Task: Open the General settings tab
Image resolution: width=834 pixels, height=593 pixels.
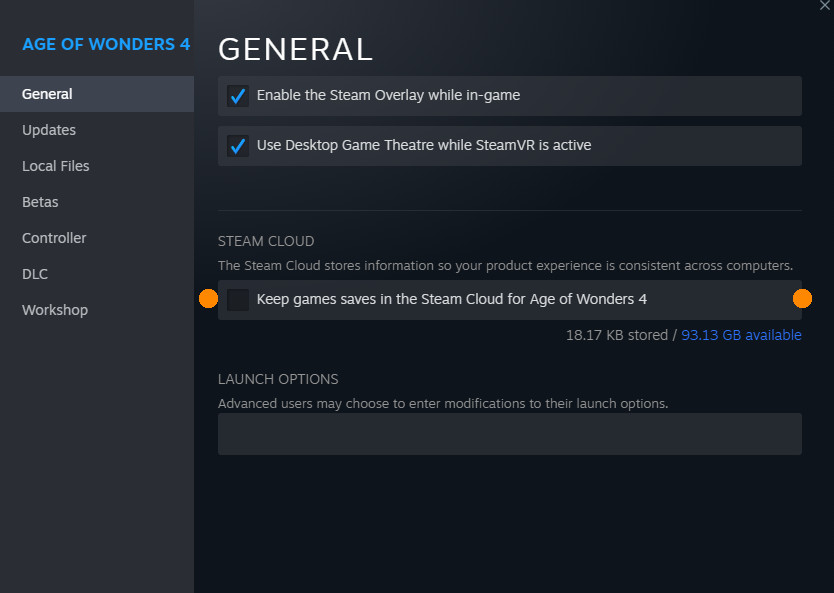Action: click(x=47, y=94)
